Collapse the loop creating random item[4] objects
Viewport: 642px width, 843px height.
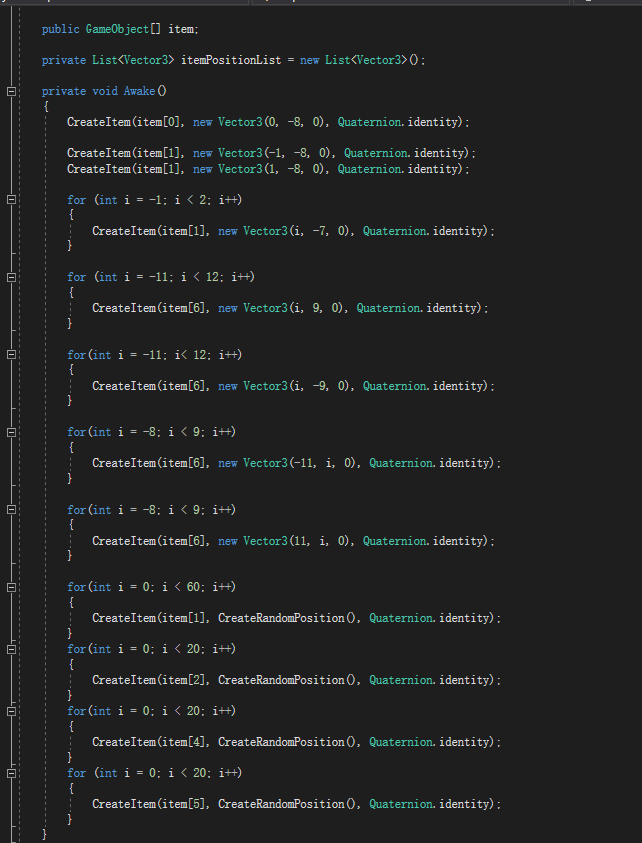[11, 711]
